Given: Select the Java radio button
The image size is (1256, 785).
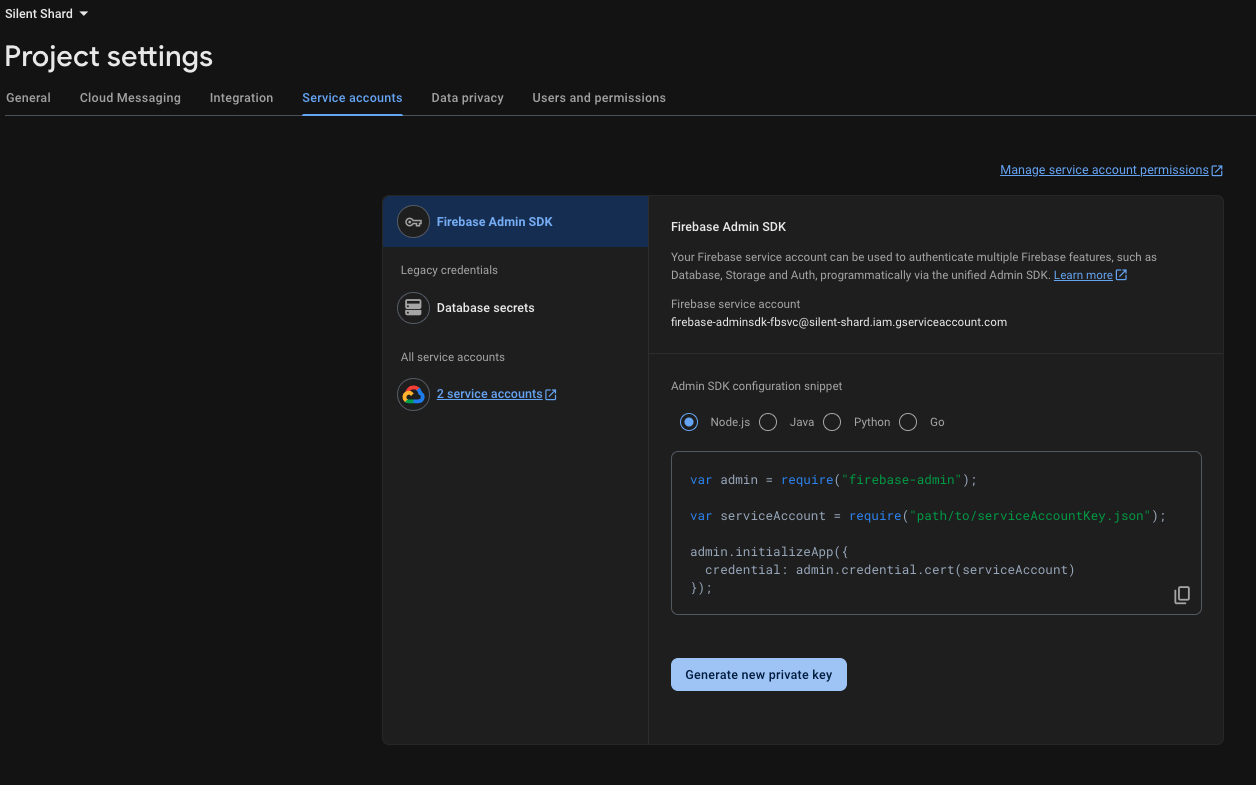Looking at the screenshot, I should 767,422.
